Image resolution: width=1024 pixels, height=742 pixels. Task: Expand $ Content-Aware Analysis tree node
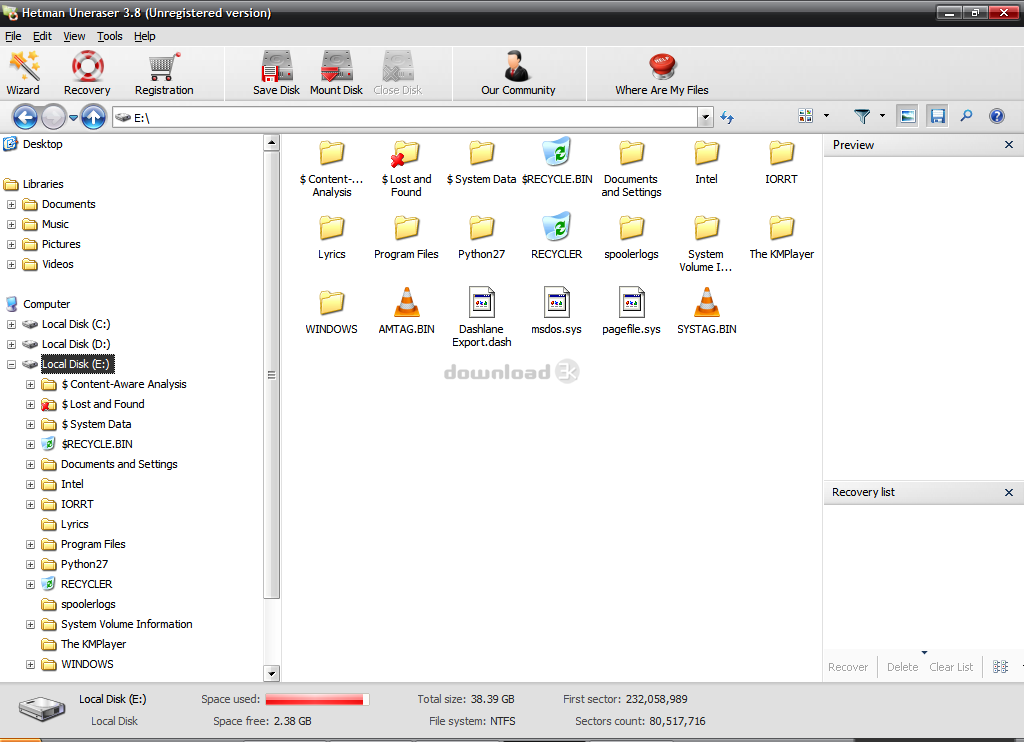pos(30,385)
